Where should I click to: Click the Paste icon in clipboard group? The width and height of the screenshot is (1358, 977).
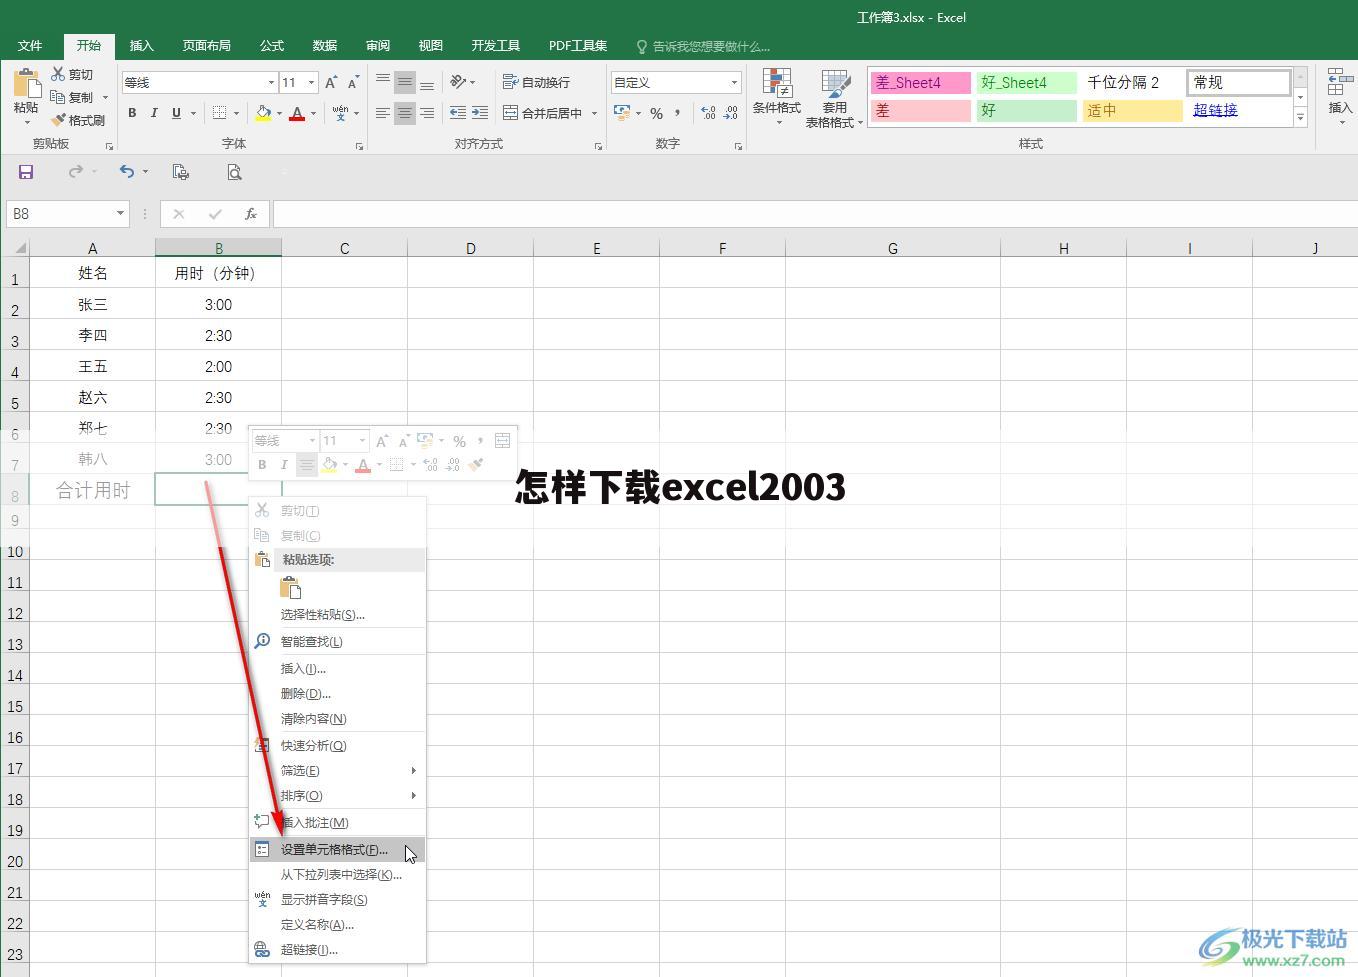(x=26, y=84)
